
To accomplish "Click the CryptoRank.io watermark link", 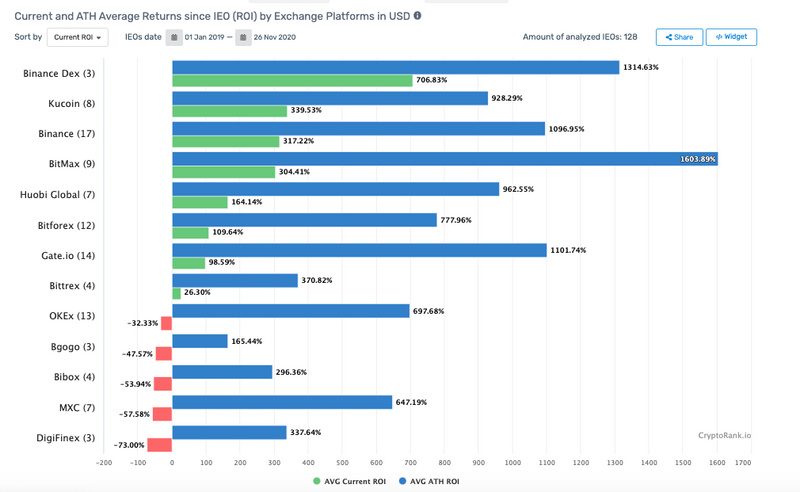I will [724, 435].
